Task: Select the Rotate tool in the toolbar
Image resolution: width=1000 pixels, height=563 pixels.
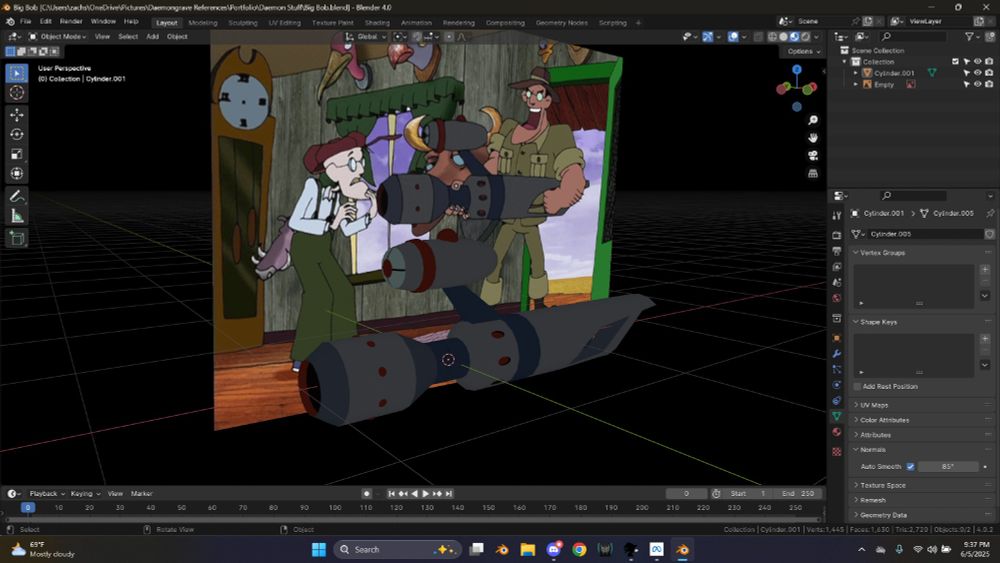Action: (x=17, y=135)
